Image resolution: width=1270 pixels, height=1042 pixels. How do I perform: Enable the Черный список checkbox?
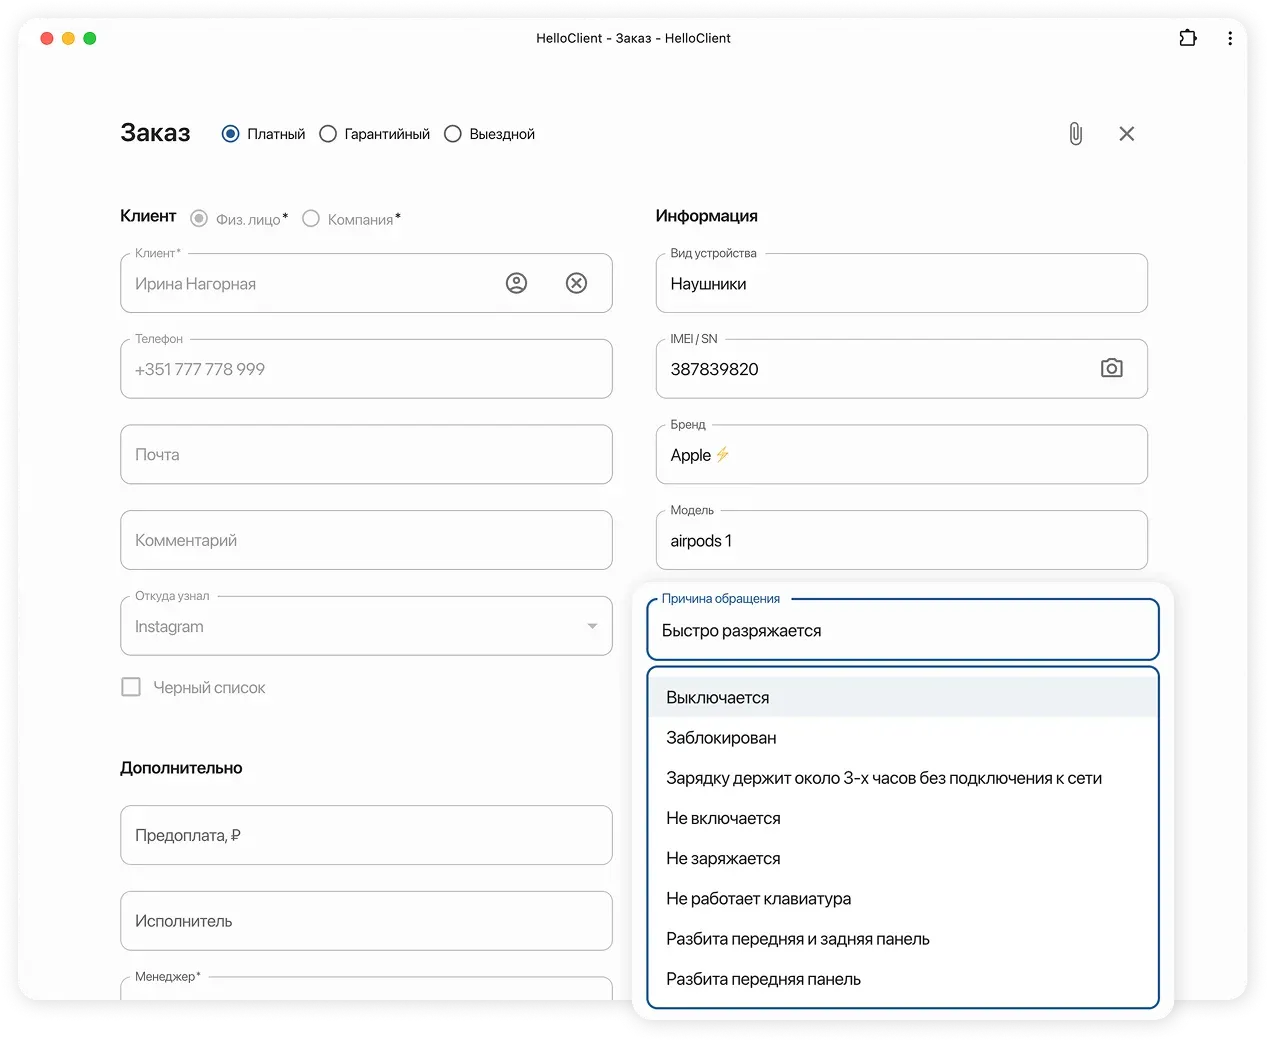(x=131, y=687)
